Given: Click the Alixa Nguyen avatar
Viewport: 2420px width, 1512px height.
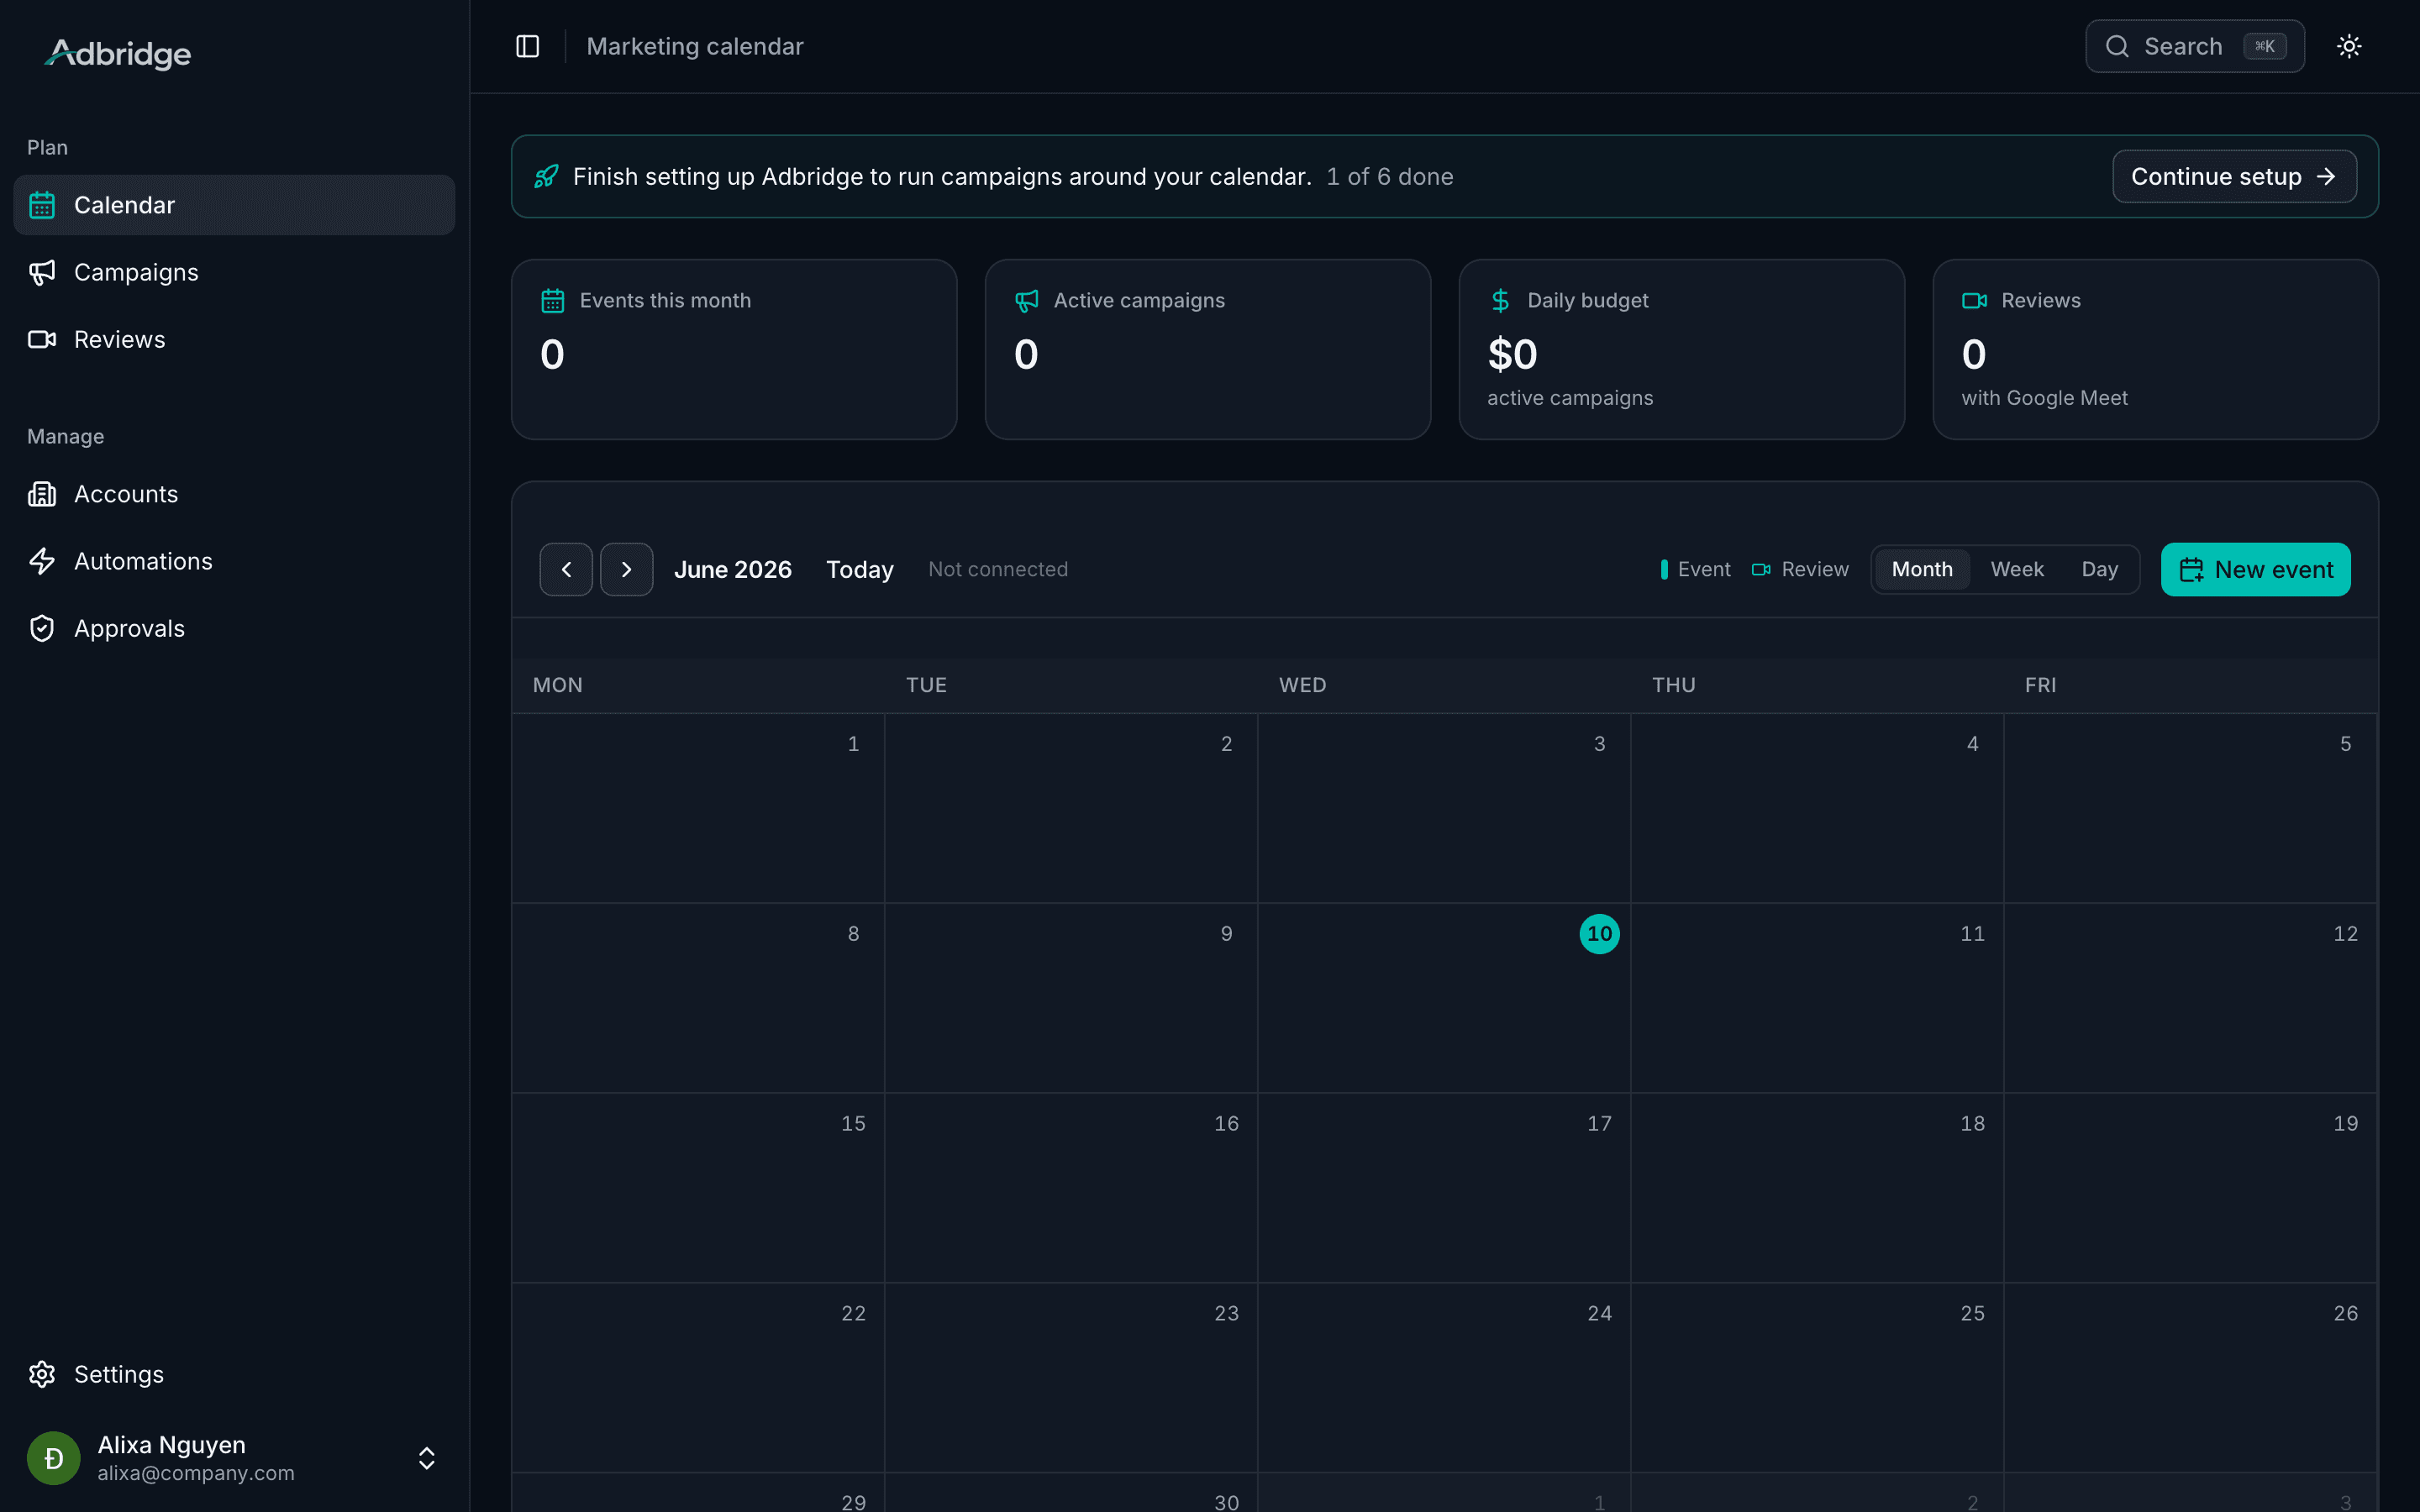Looking at the screenshot, I should pos(53,1458).
